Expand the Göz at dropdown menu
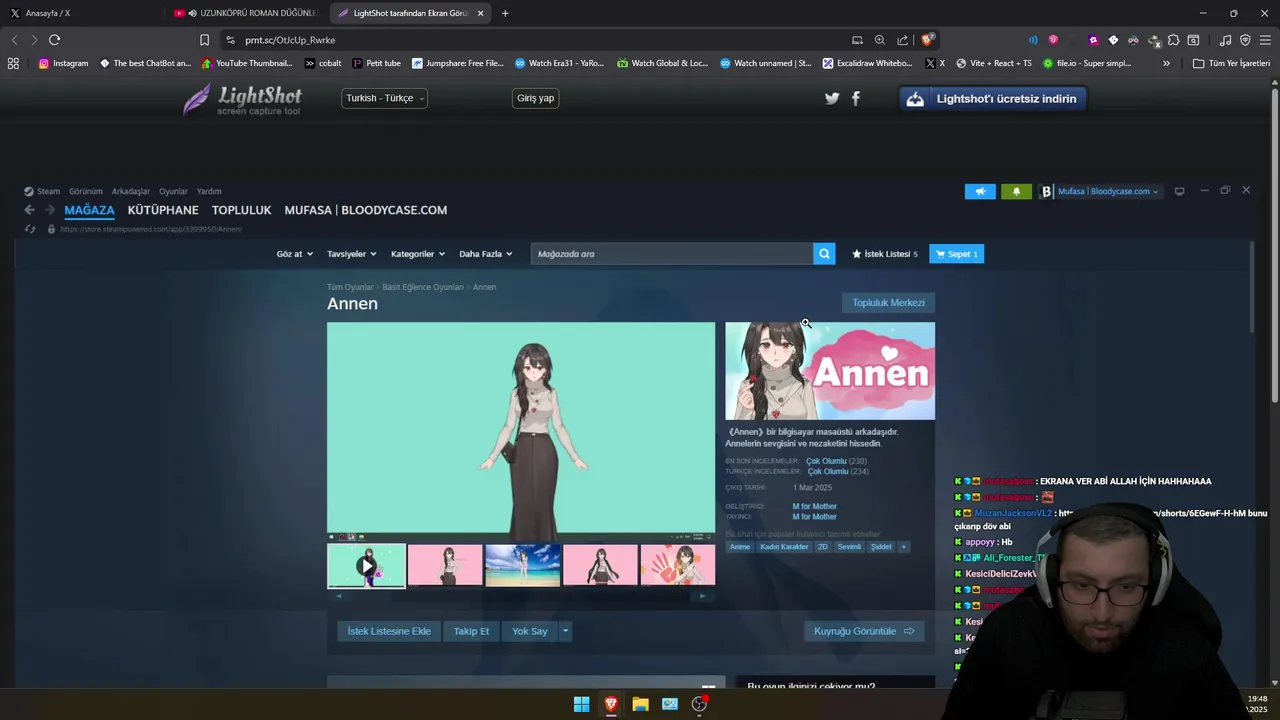This screenshot has height=720, width=1280. (294, 254)
